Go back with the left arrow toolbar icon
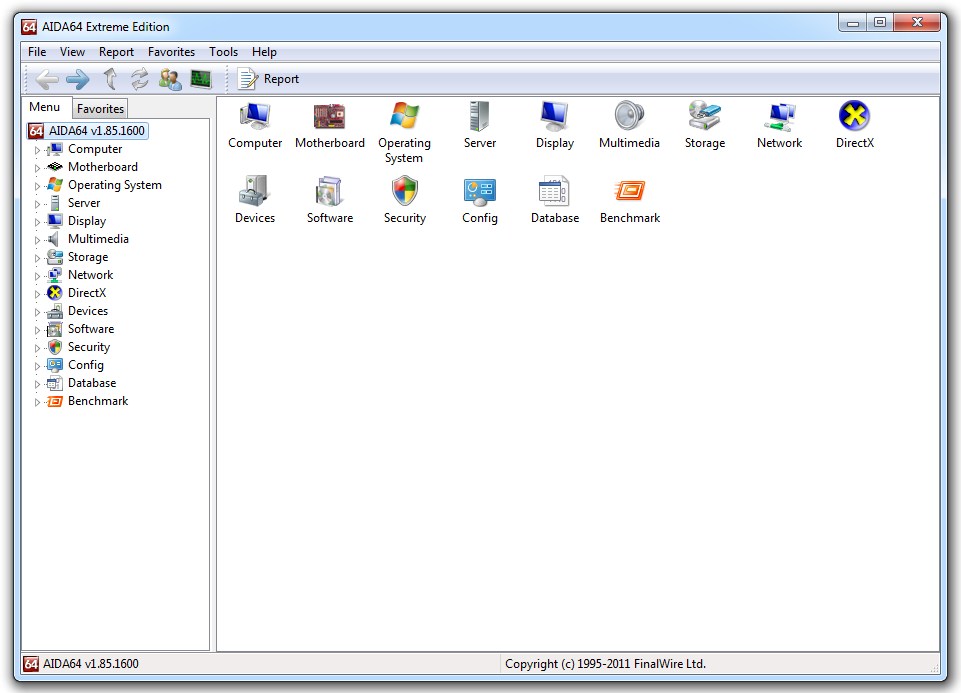The image size is (961, 693). [x=47, y=79]
